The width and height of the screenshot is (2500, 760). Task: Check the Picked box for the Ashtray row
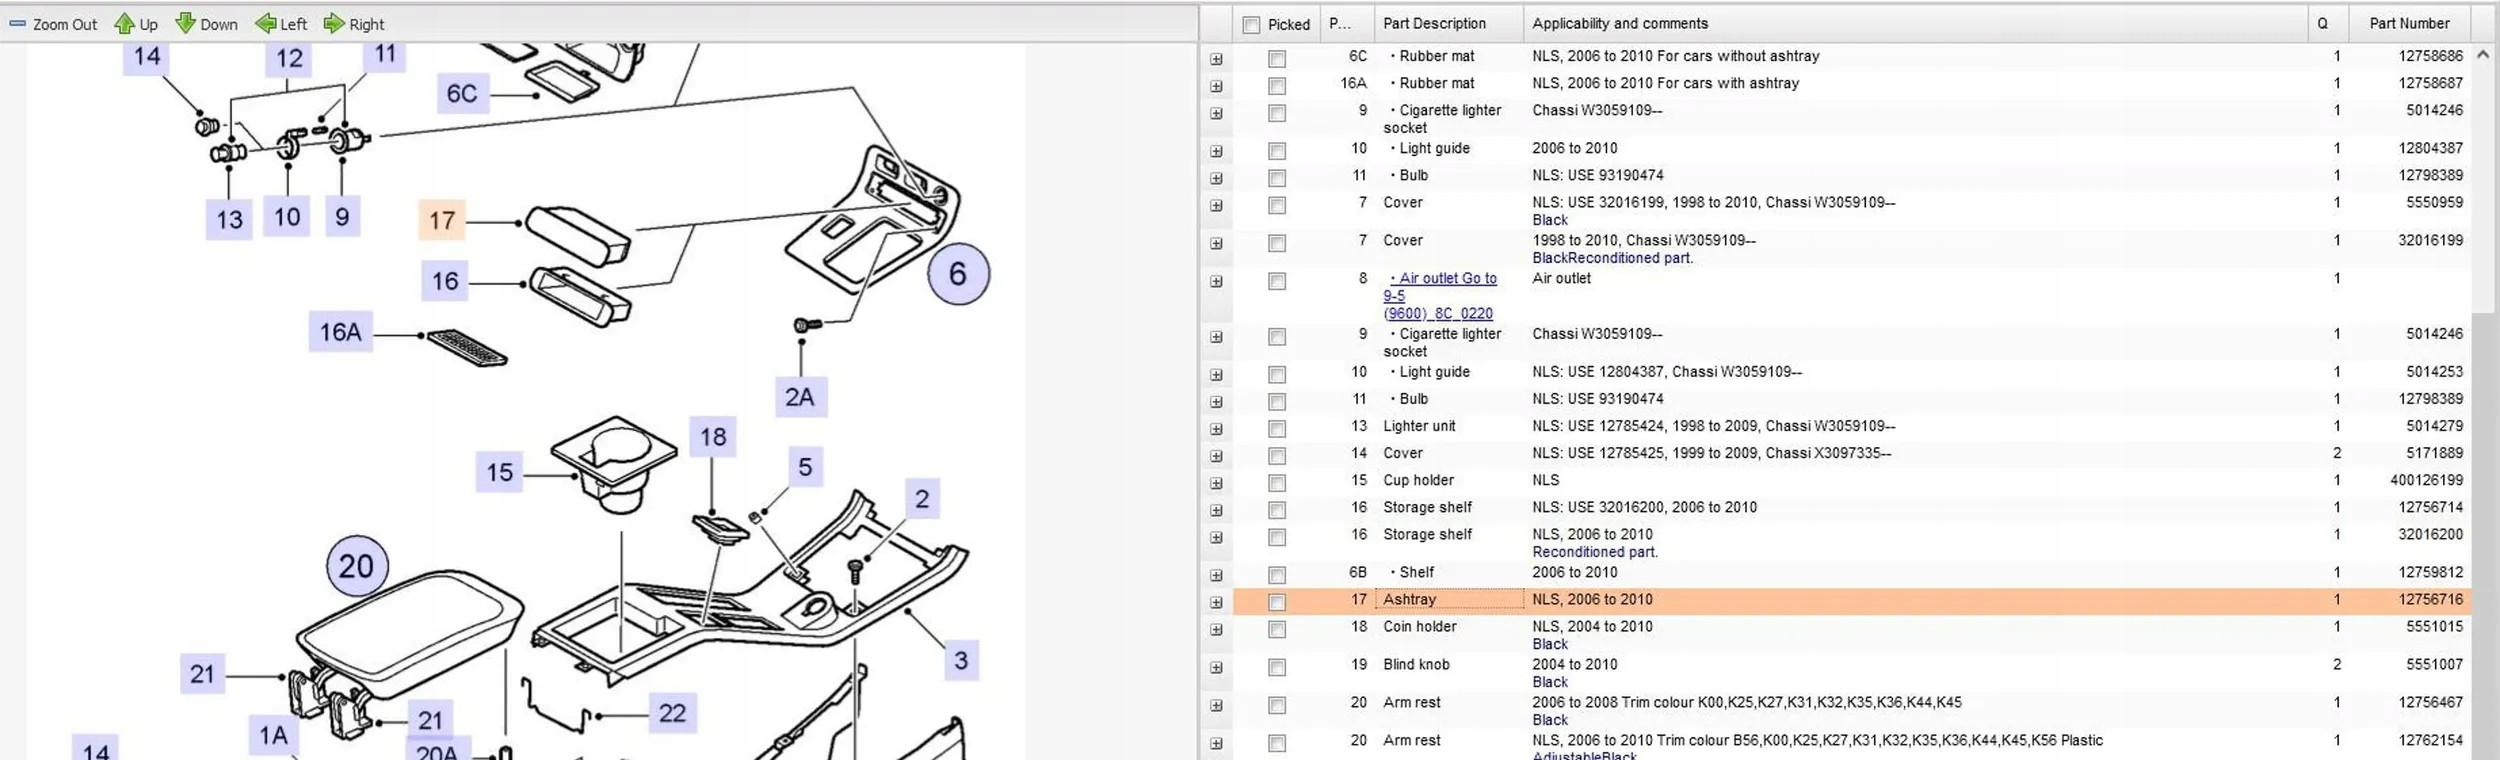[x=1277, y=602]
